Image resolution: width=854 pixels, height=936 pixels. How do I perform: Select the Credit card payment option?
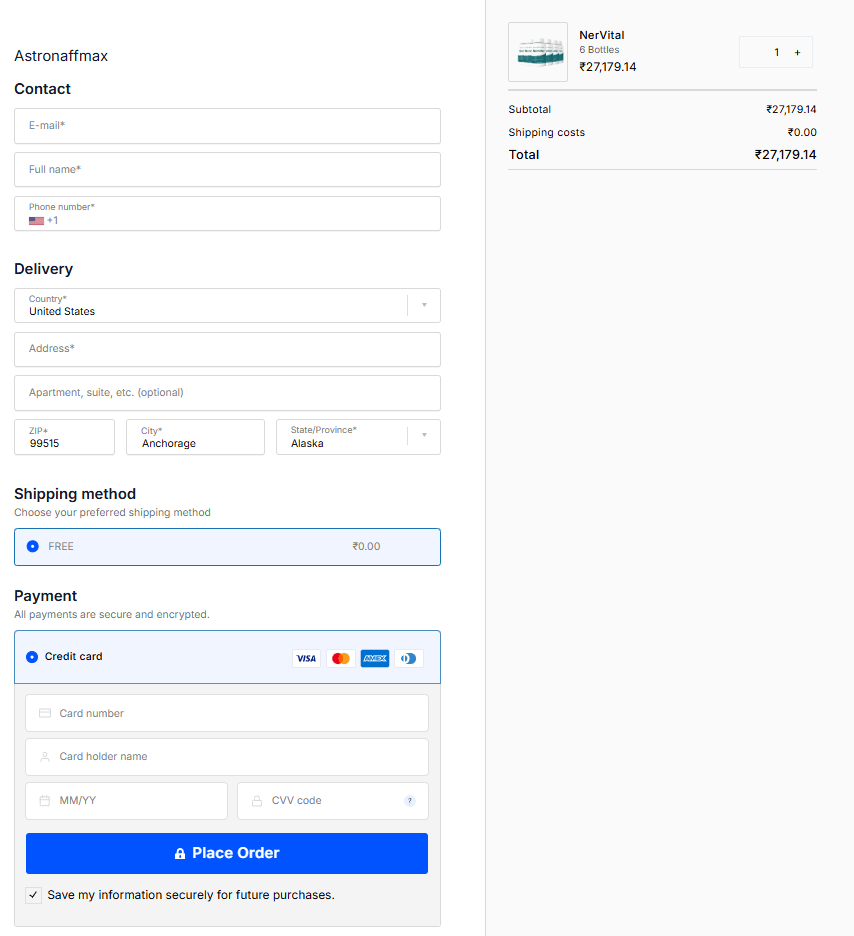(30, 656)
